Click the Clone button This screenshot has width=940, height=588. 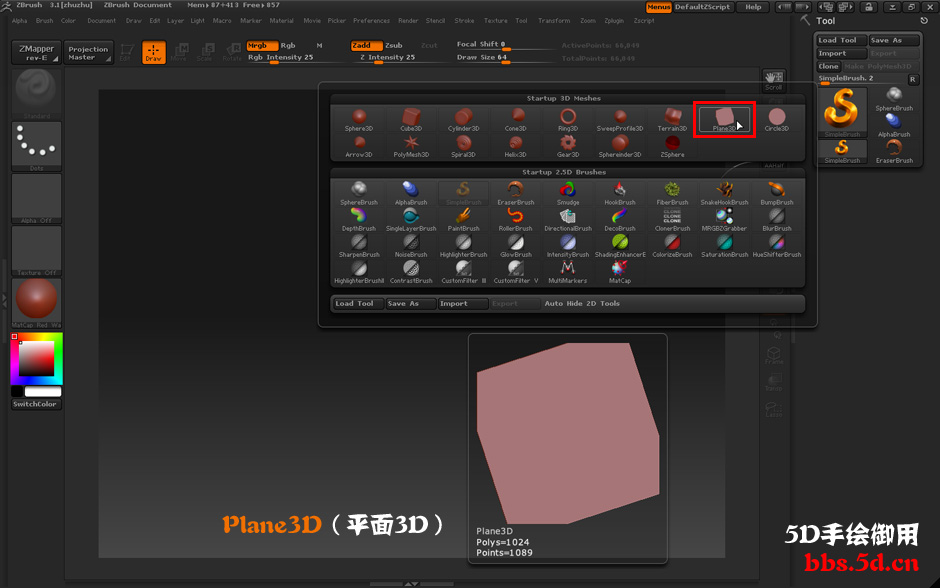828,67
